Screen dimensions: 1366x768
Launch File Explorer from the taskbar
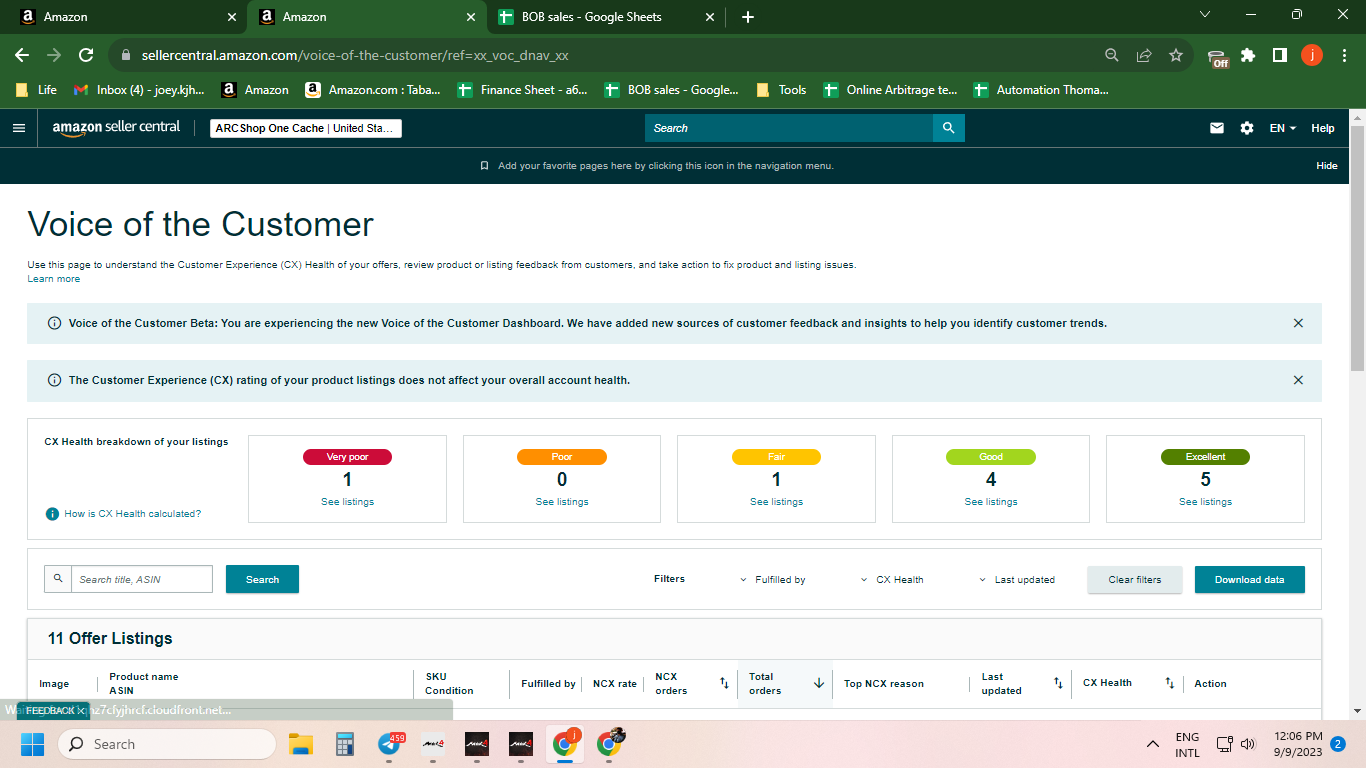pyautogui.click(x=301, y=744)
